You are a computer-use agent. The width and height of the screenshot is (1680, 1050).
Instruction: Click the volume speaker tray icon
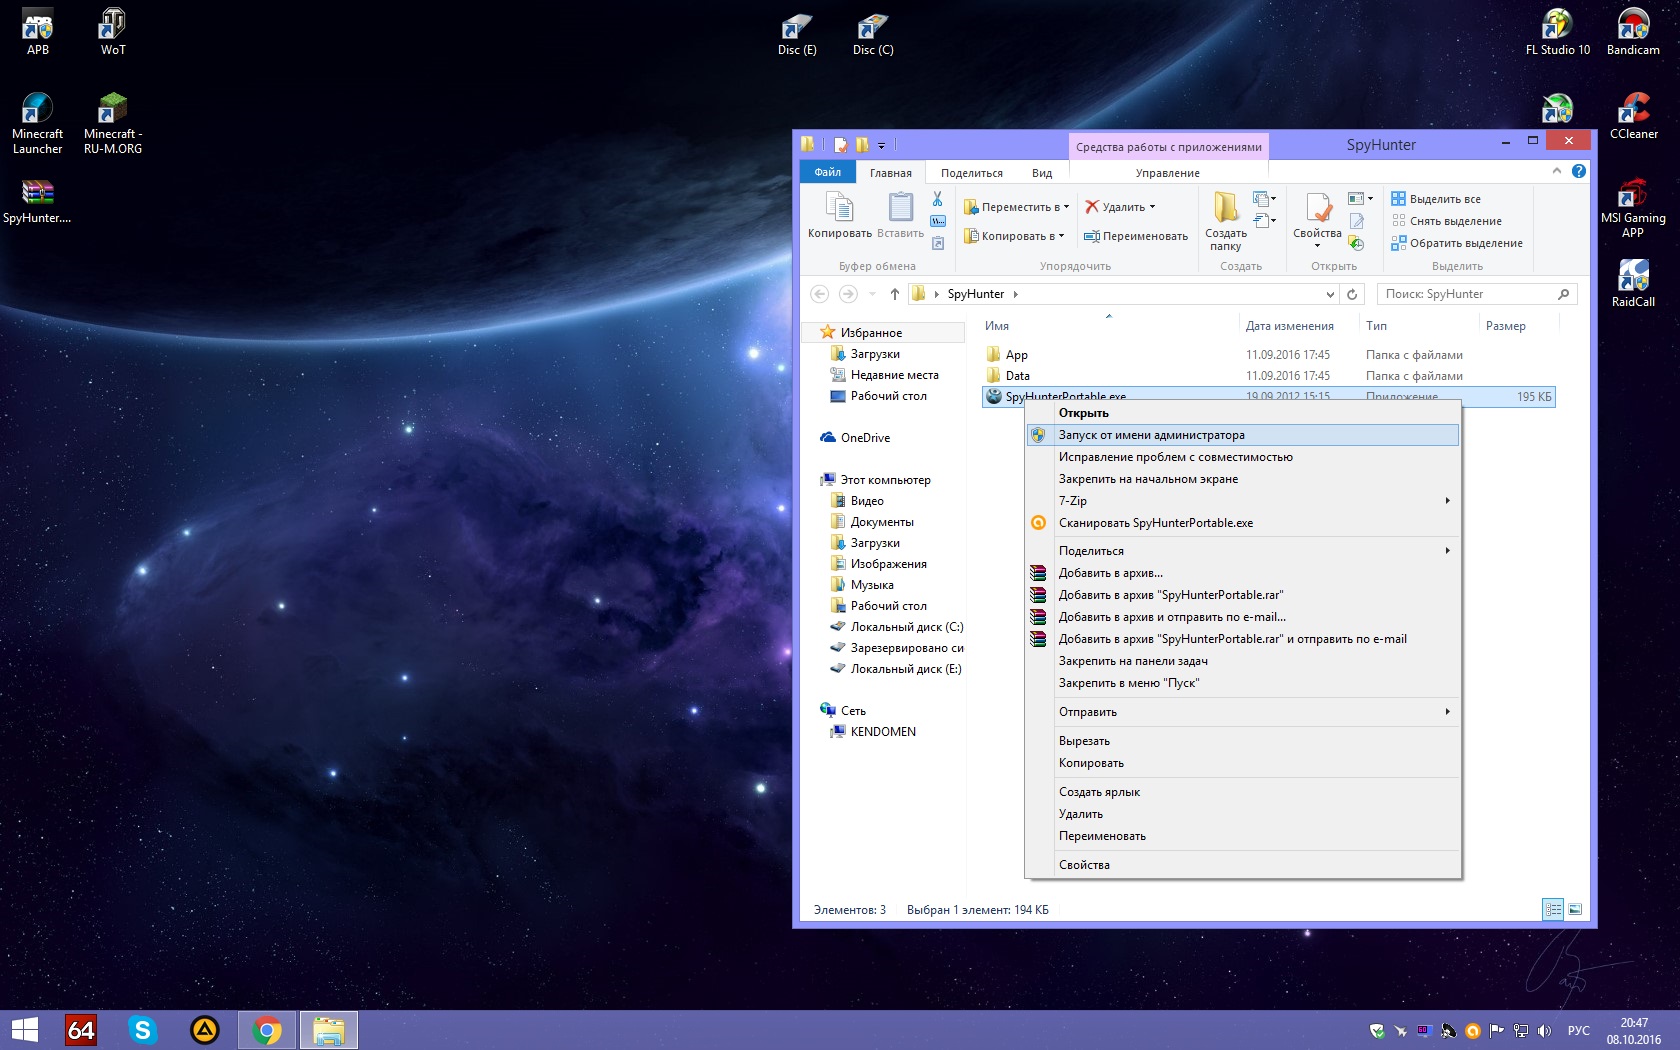coord(1544,1031)
